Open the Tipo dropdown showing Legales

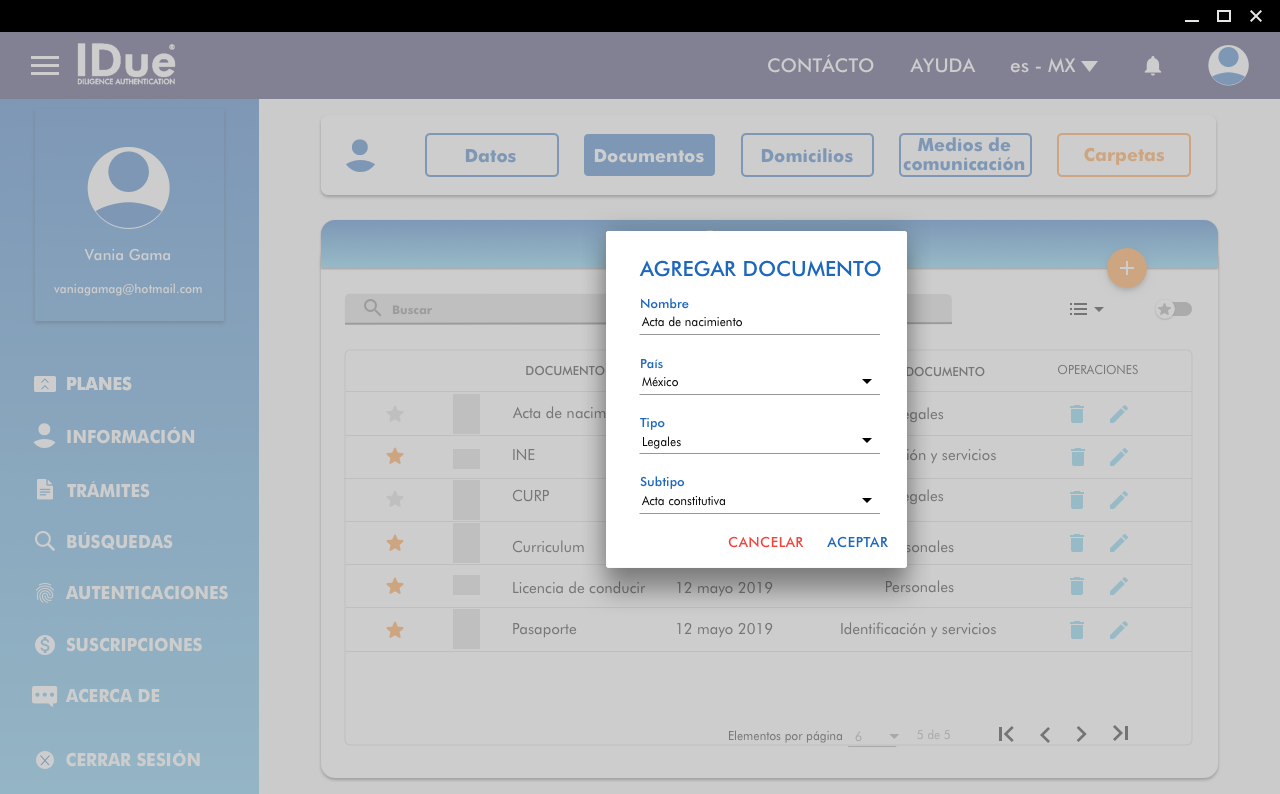point(759,442)
